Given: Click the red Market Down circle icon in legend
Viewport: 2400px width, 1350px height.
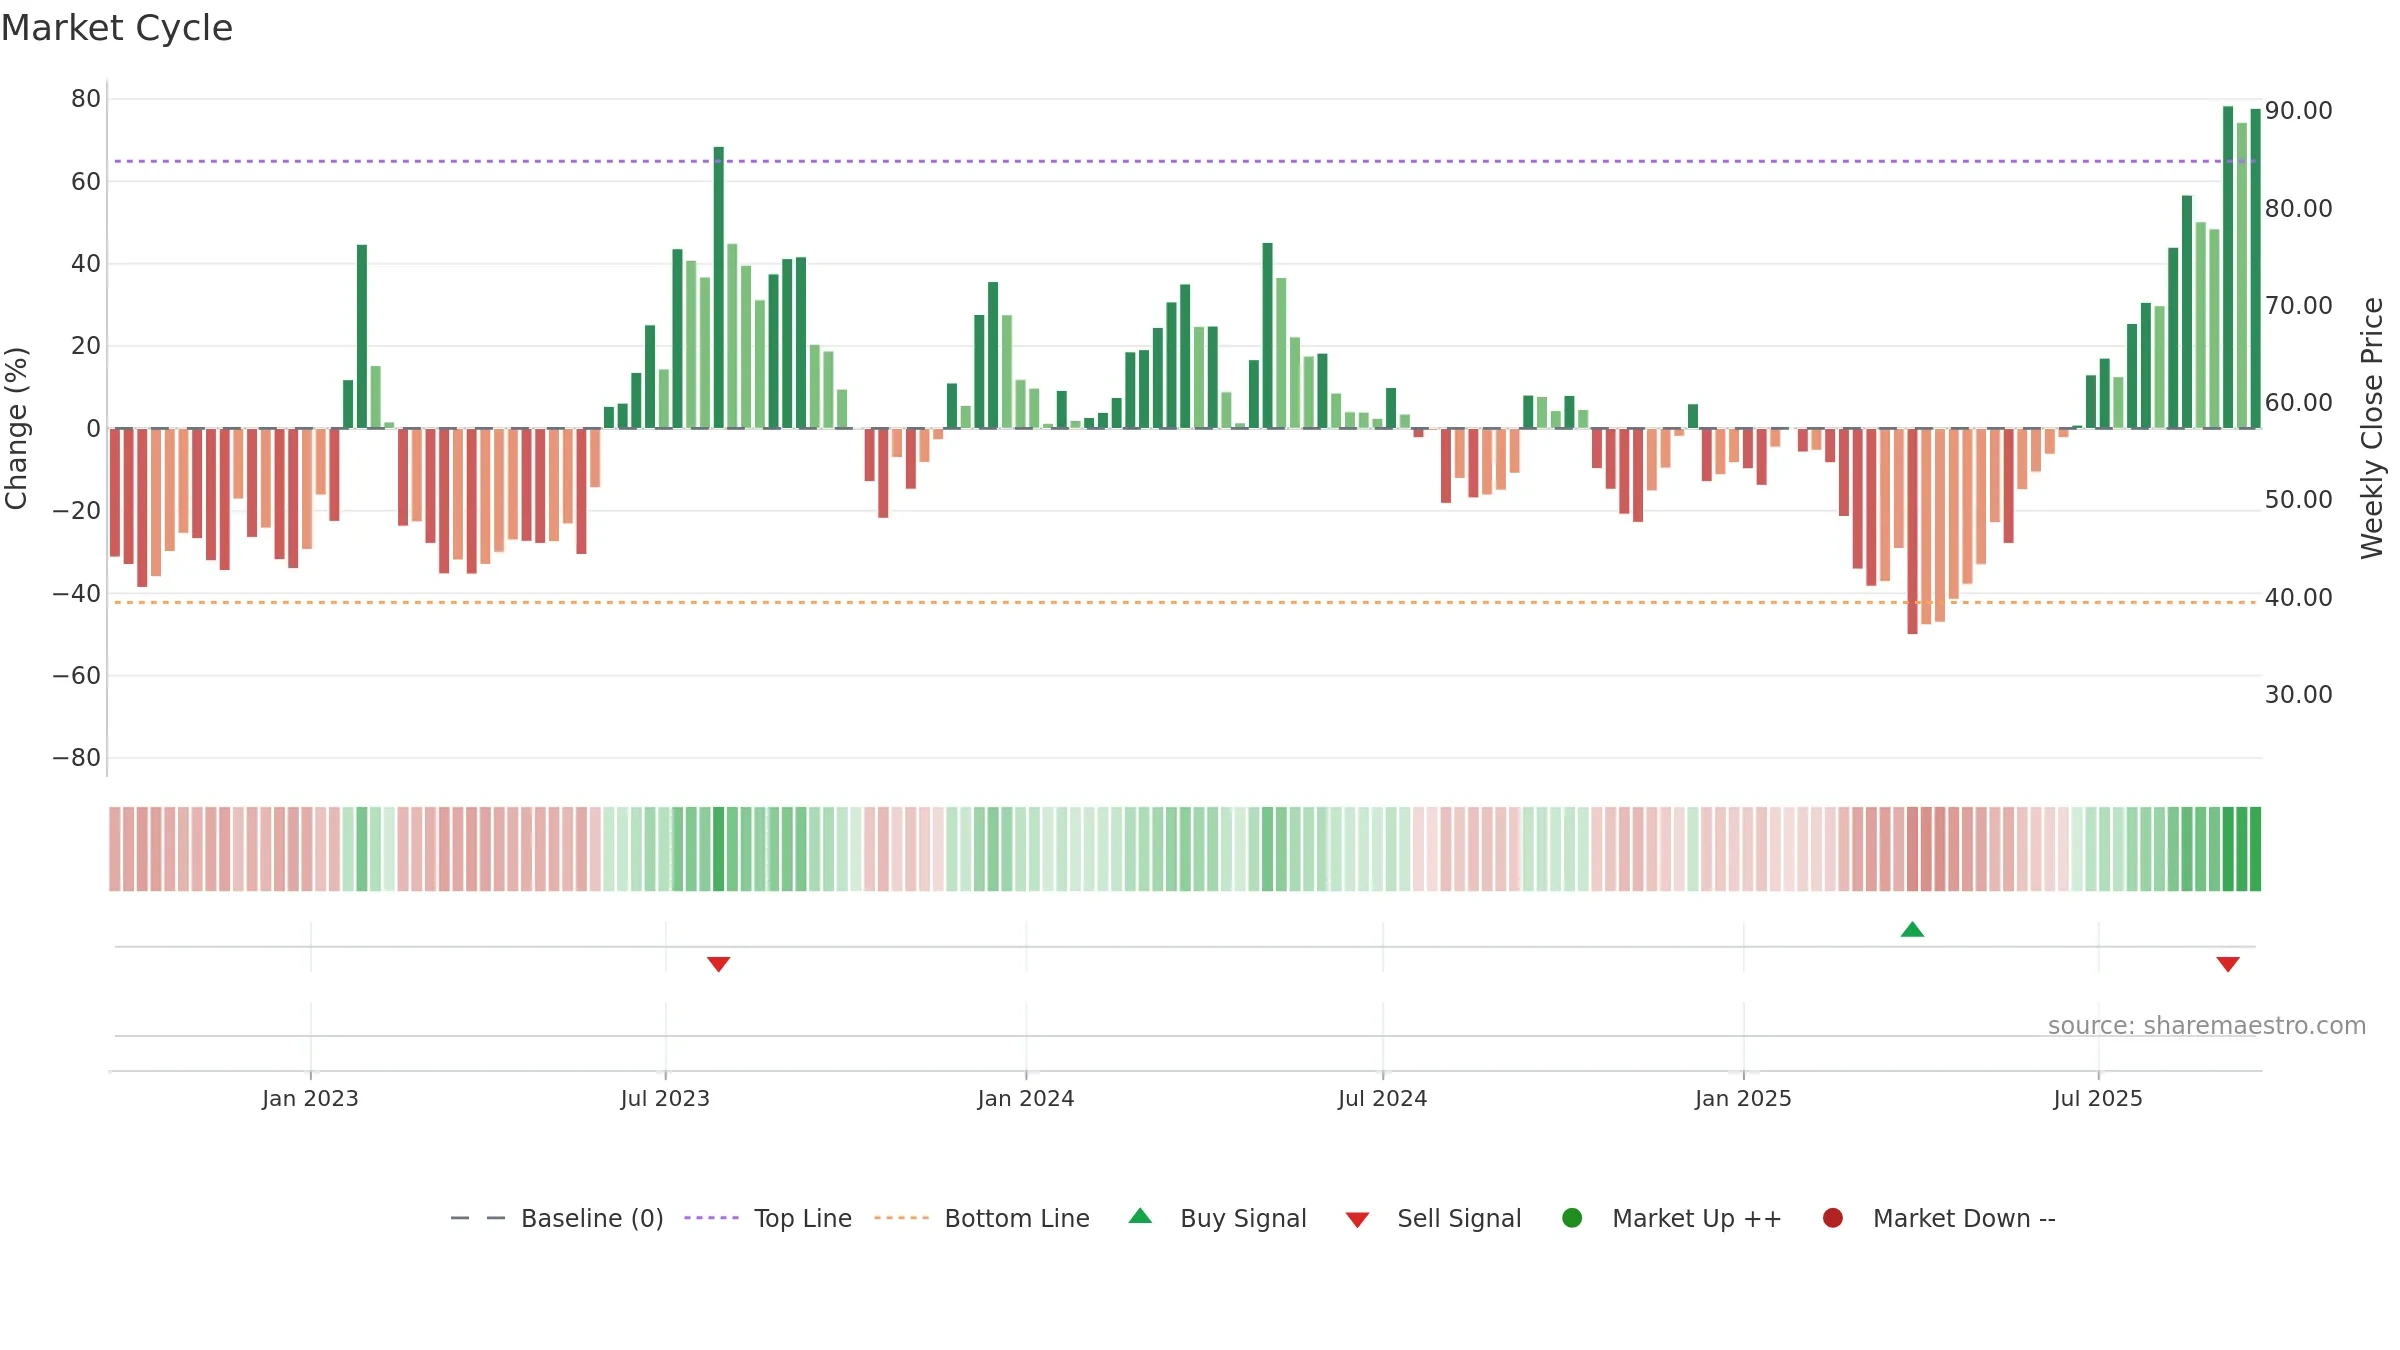Looking at the screenshot, I should click(1833, 1218).
